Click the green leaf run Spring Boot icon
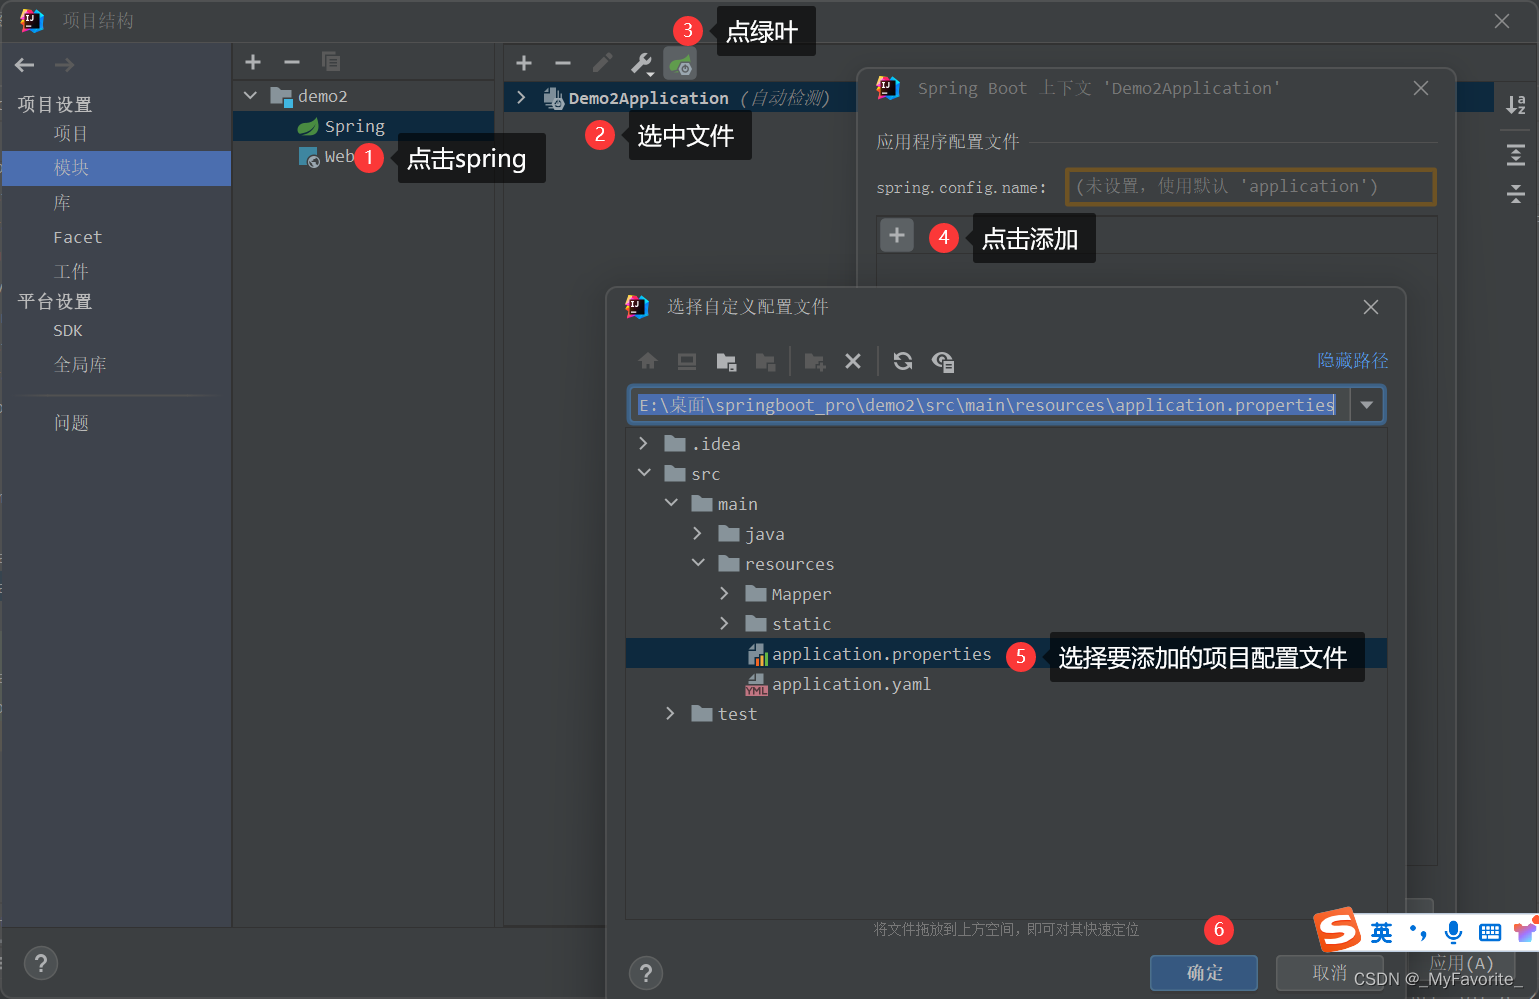1539x999 pixels. [x=680, y=62]
